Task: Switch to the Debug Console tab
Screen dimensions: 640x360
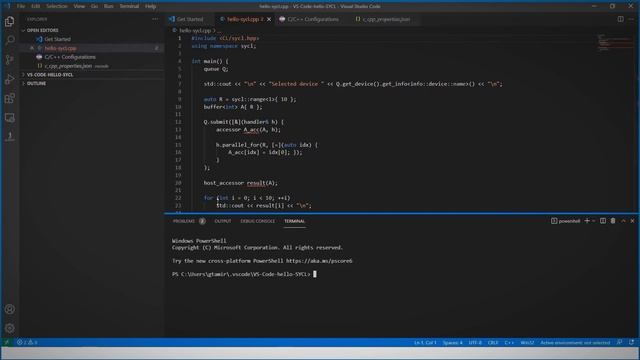Action: point(258,221)
